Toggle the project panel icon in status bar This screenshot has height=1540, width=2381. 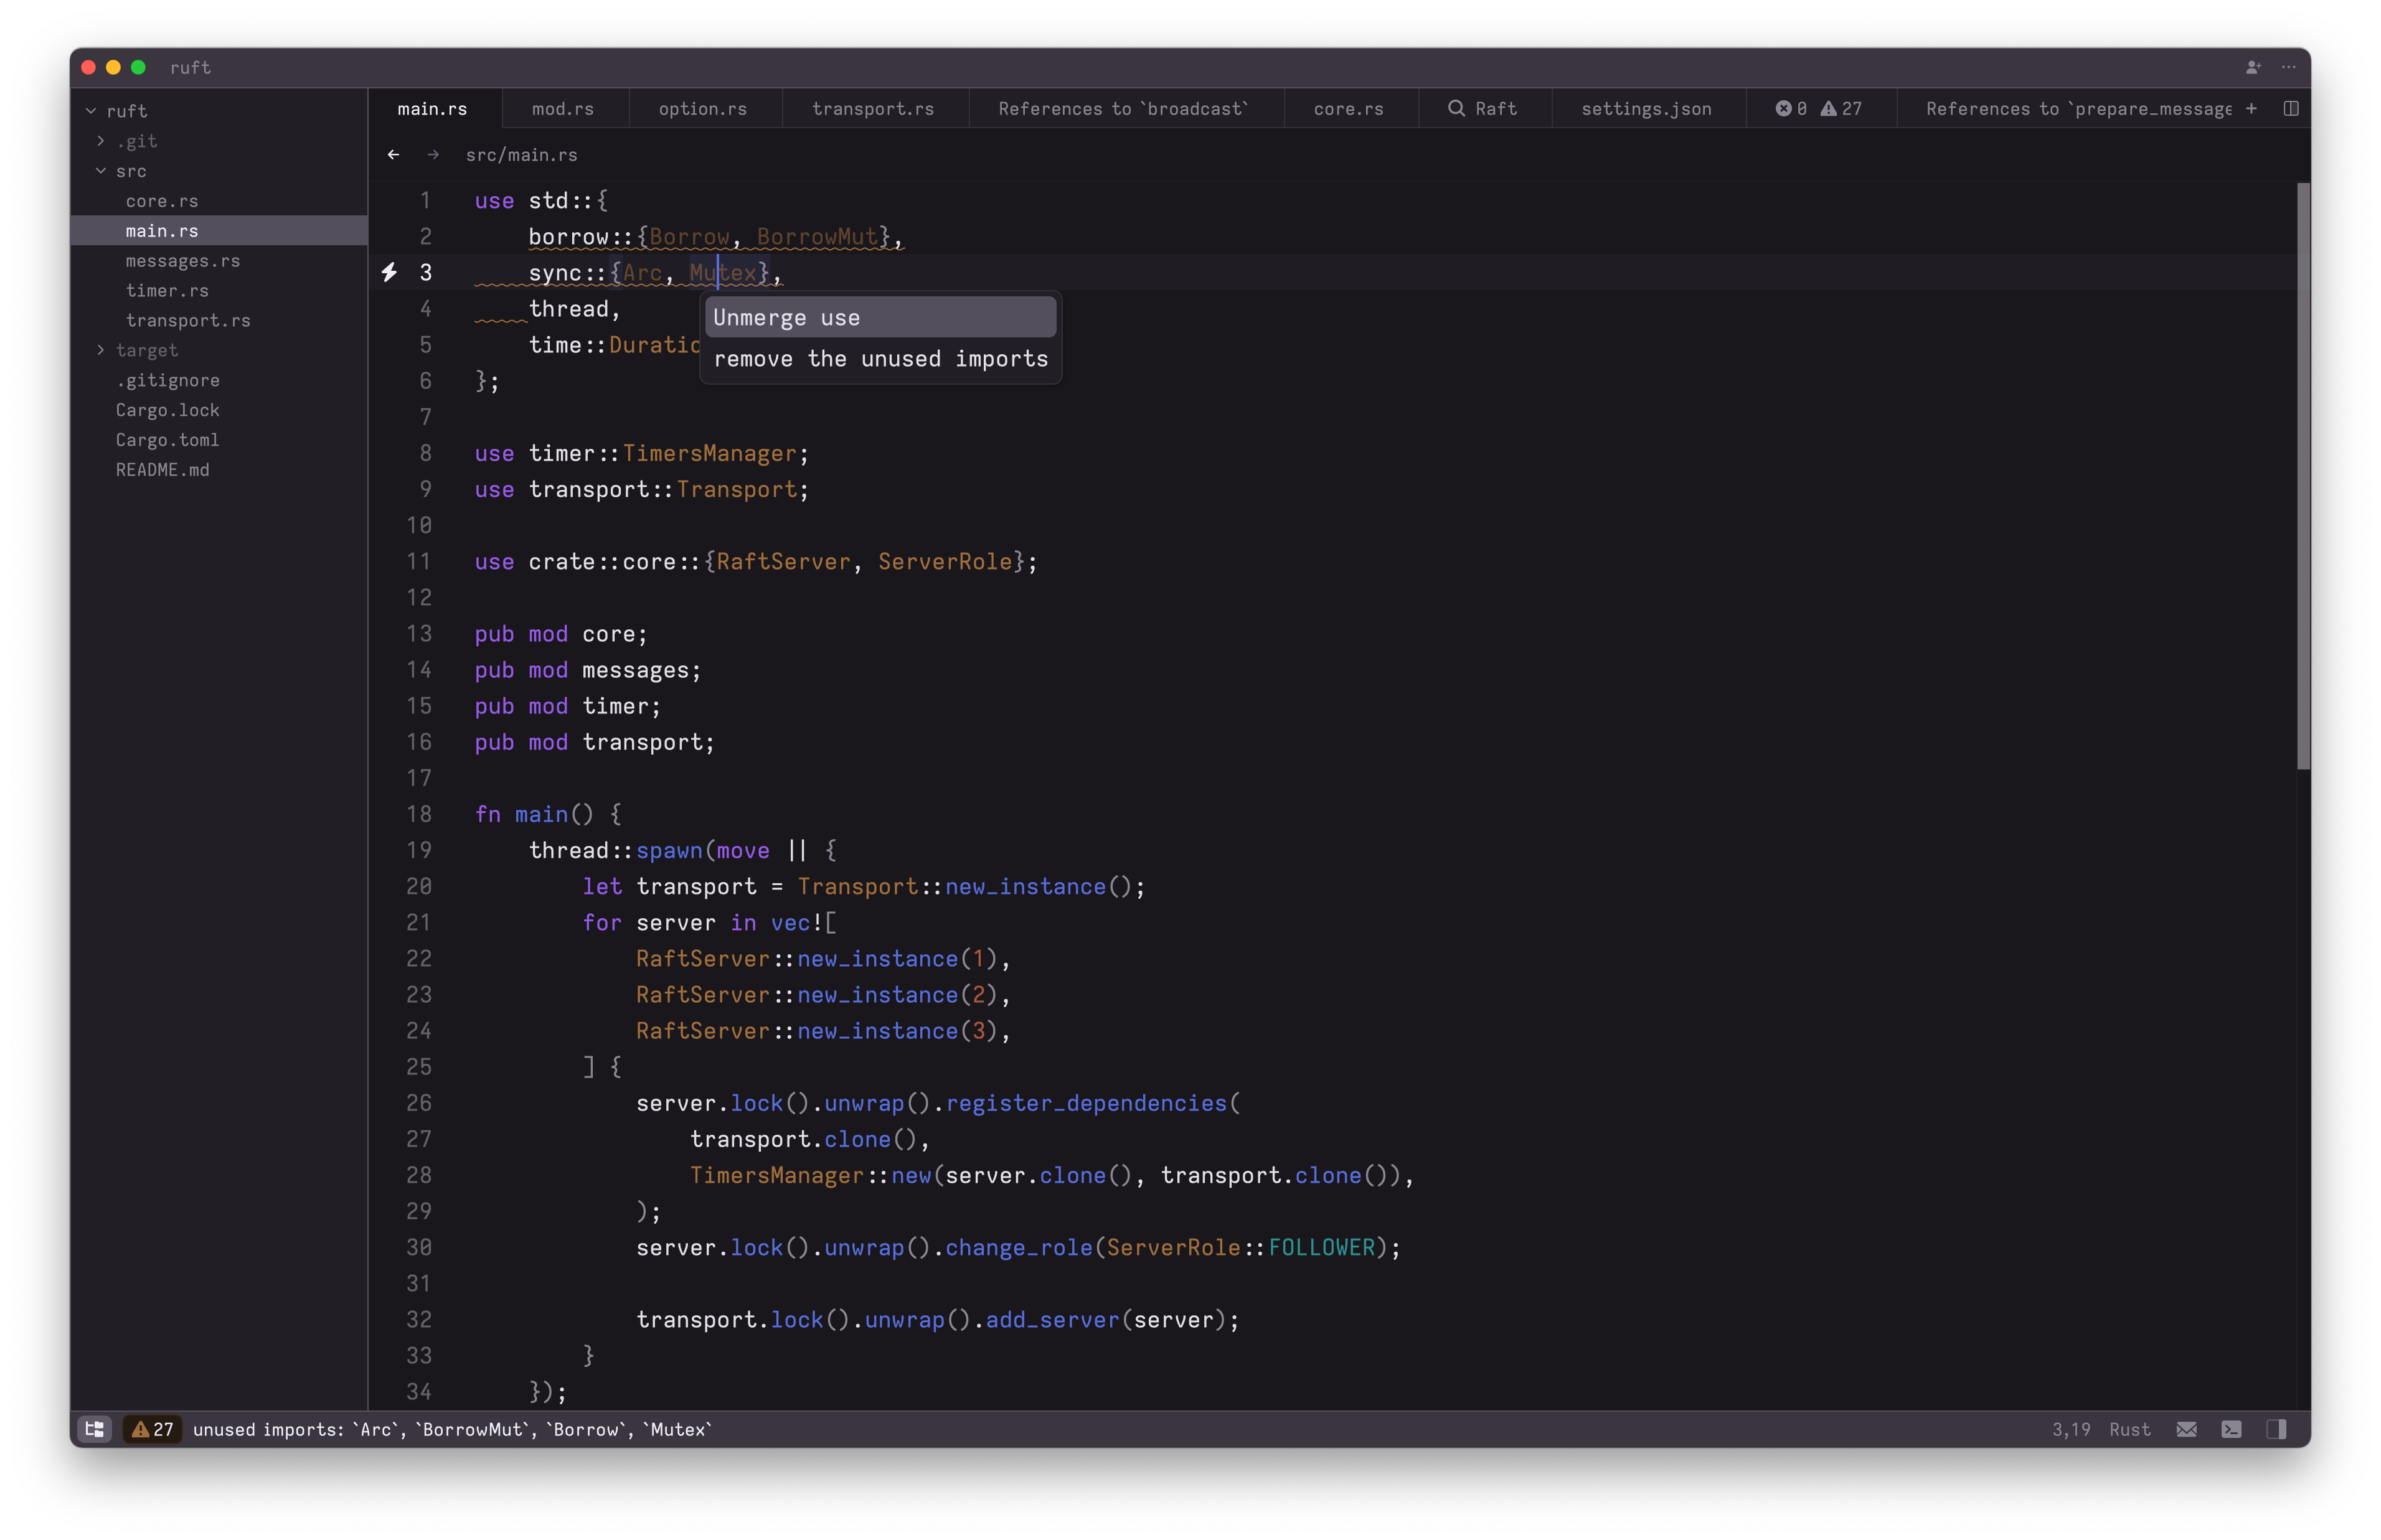coord(95,1429)
